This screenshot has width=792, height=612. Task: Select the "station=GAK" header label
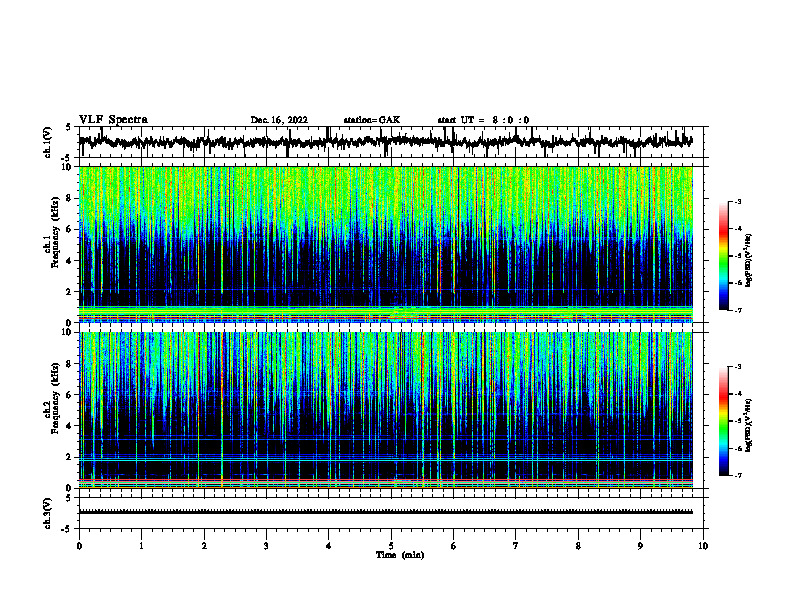[372, 120]
